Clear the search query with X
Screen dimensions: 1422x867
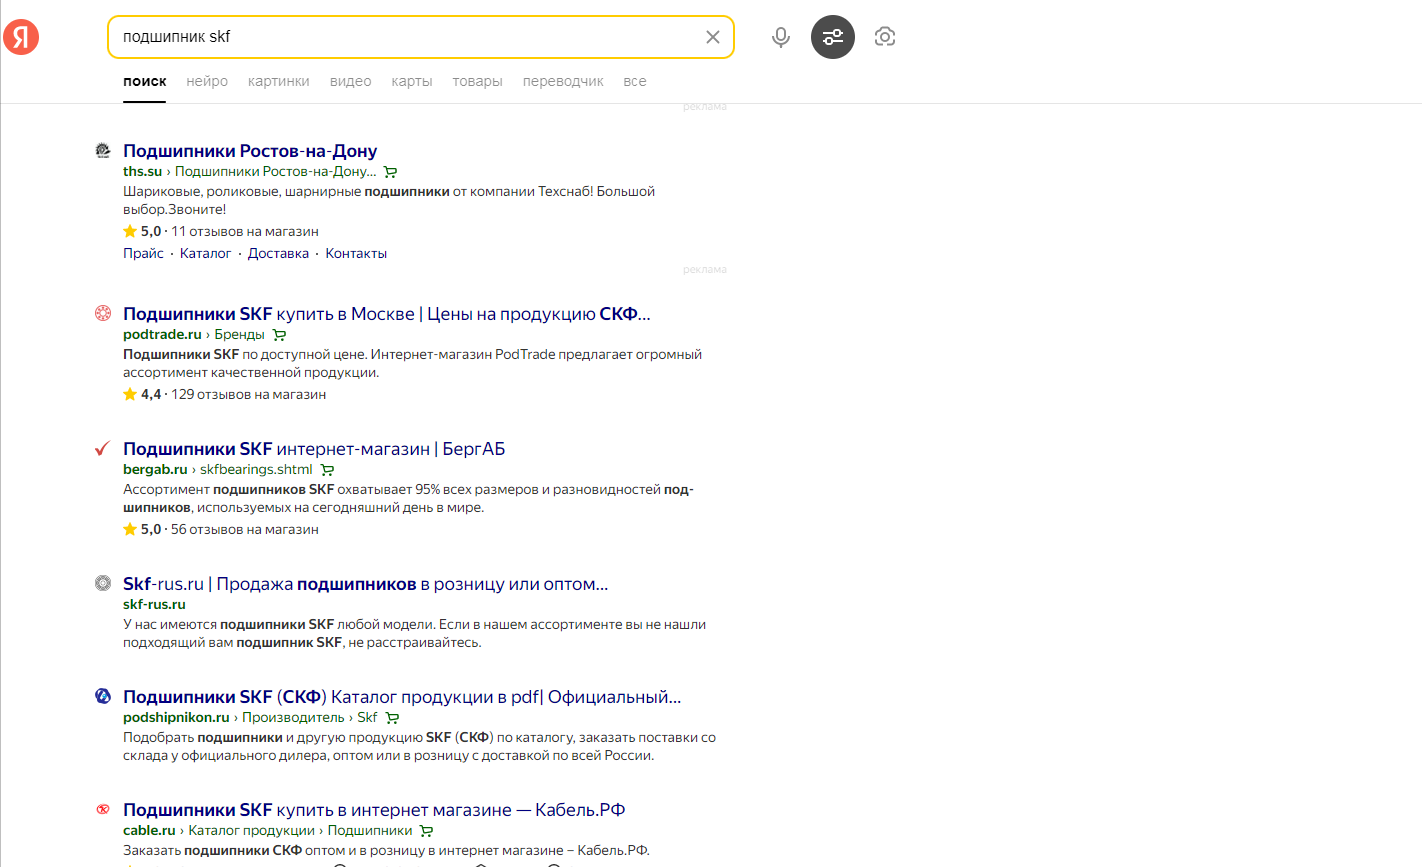click(713, 37)
